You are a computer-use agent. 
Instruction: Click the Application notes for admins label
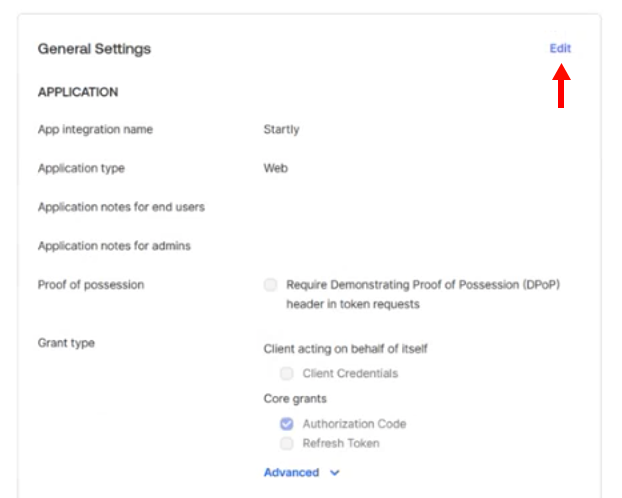point(114,246)
